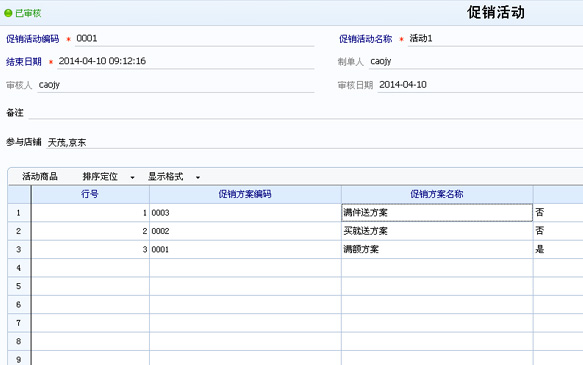Click the 审核日期 field showing 2014-04-10
Image resolution: width=583 pixels, height=365 pixels.
[480, 85]
